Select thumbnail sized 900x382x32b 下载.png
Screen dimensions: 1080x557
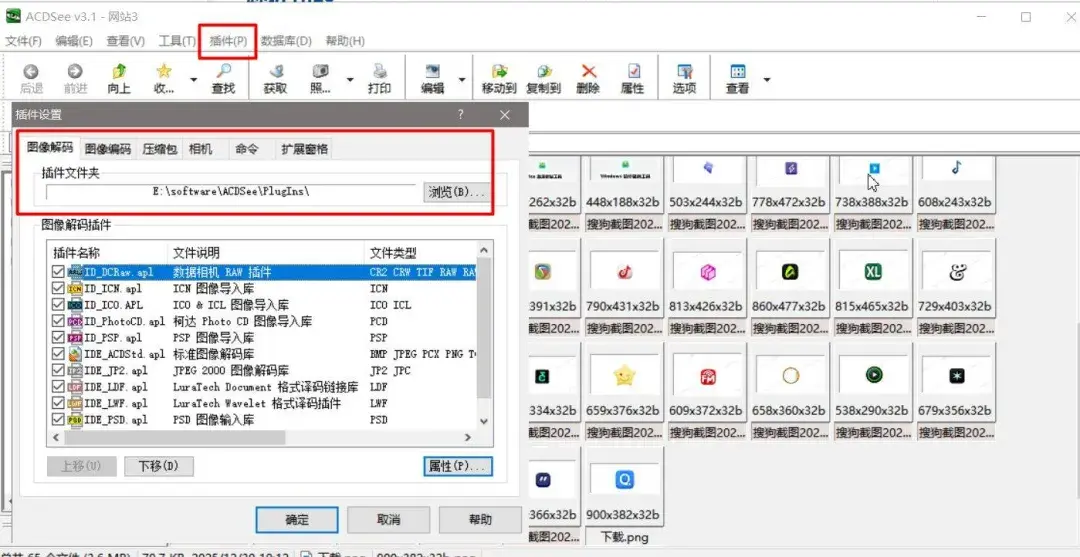[624, 486]
